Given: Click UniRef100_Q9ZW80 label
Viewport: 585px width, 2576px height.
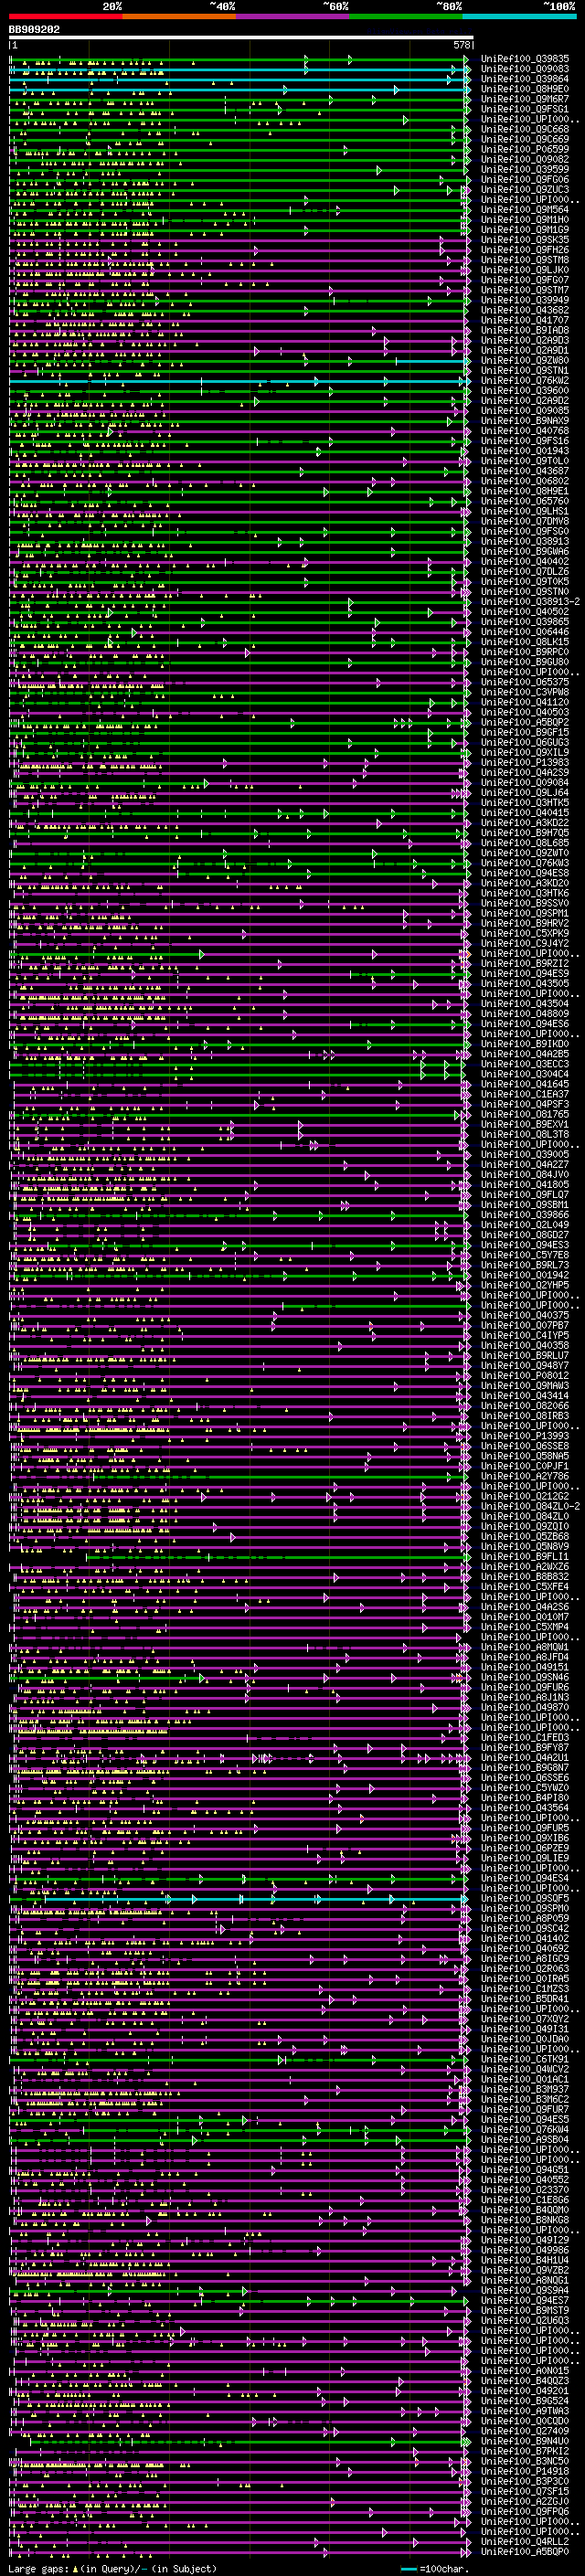Looking at the screenshot, I should pos(525,360).
